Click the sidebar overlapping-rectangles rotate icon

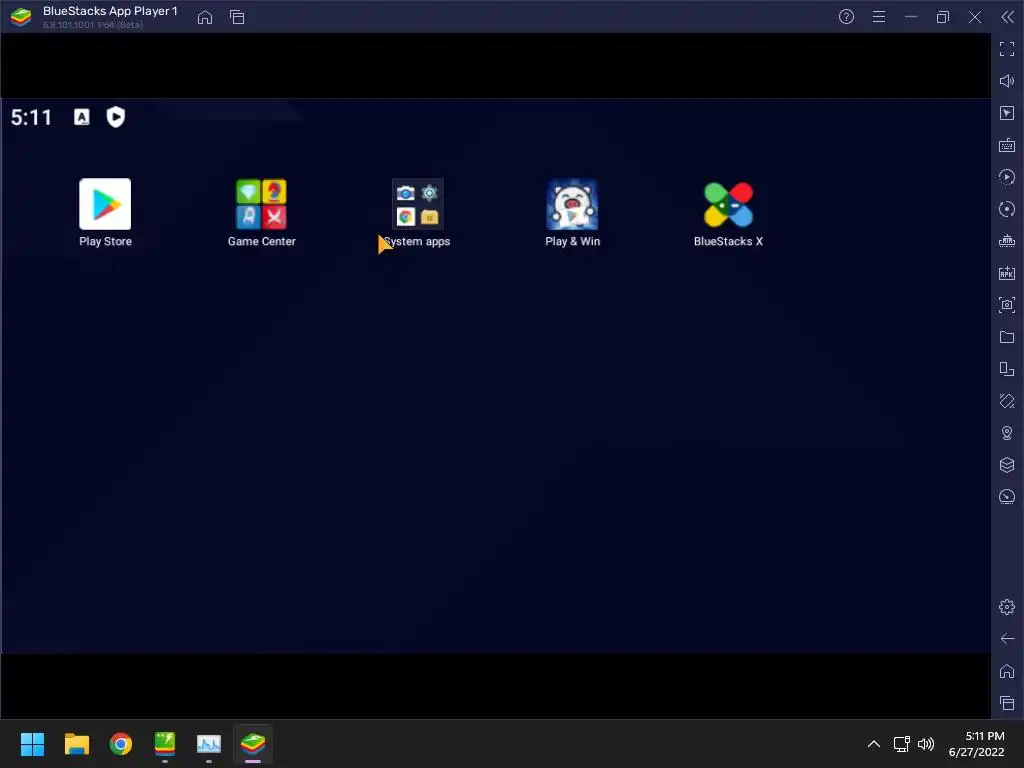click(x=1007, y=369)
